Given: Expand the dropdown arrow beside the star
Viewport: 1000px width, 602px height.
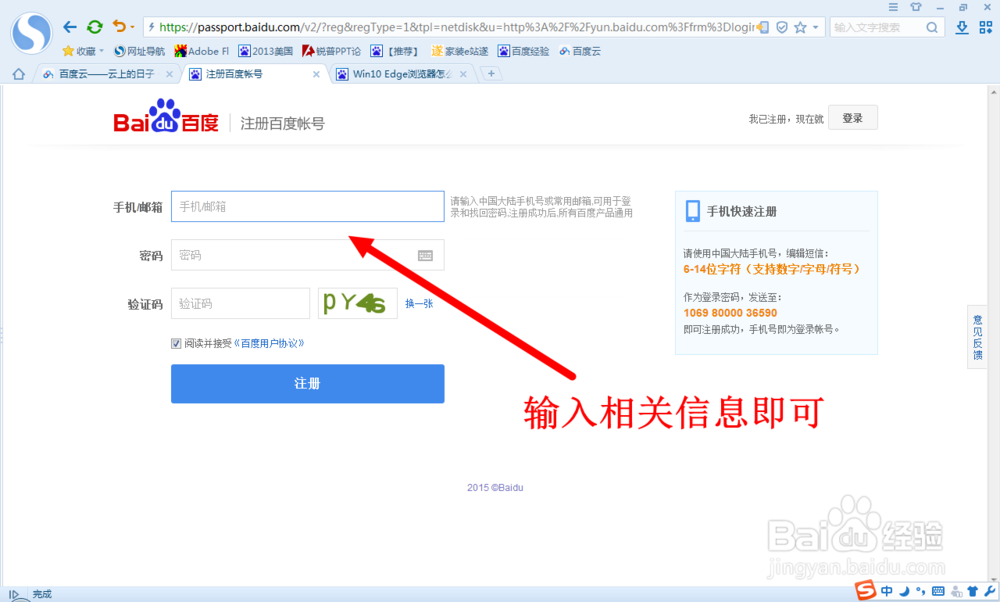Looking at the screenshot, I should [x=815, y=27].
